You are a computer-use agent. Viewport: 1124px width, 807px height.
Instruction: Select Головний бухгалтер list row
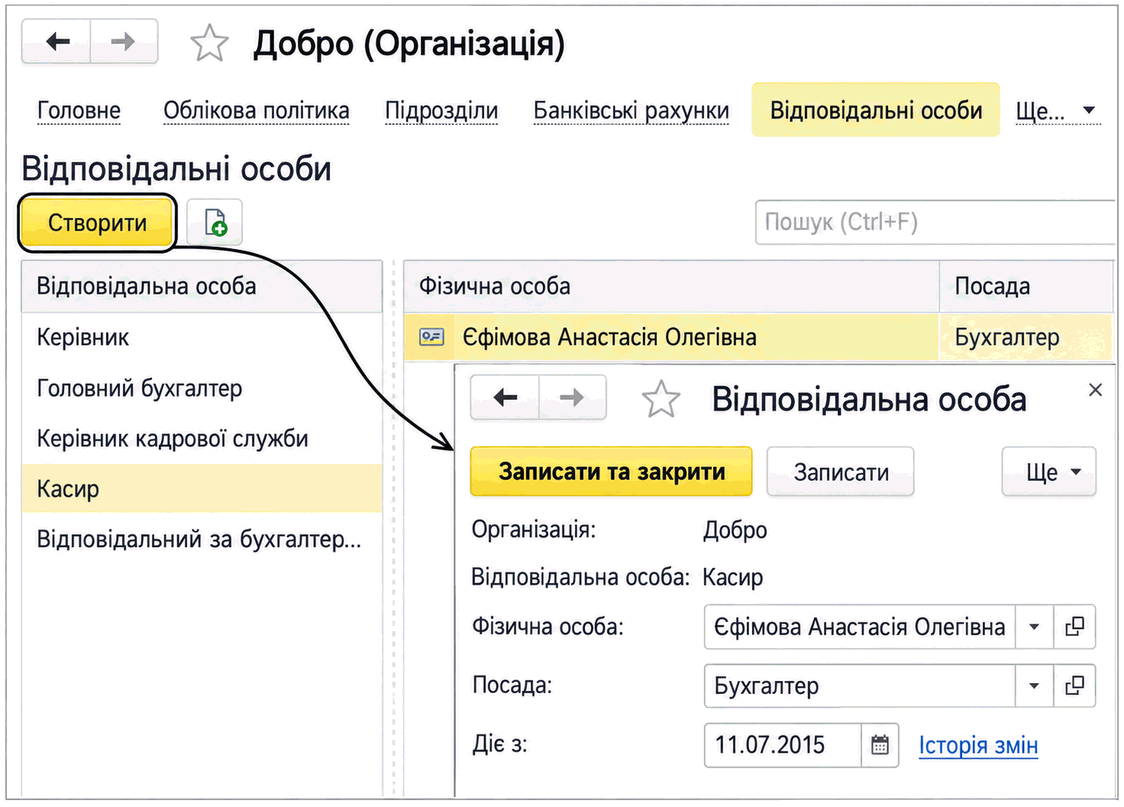(x=201, y=388)
